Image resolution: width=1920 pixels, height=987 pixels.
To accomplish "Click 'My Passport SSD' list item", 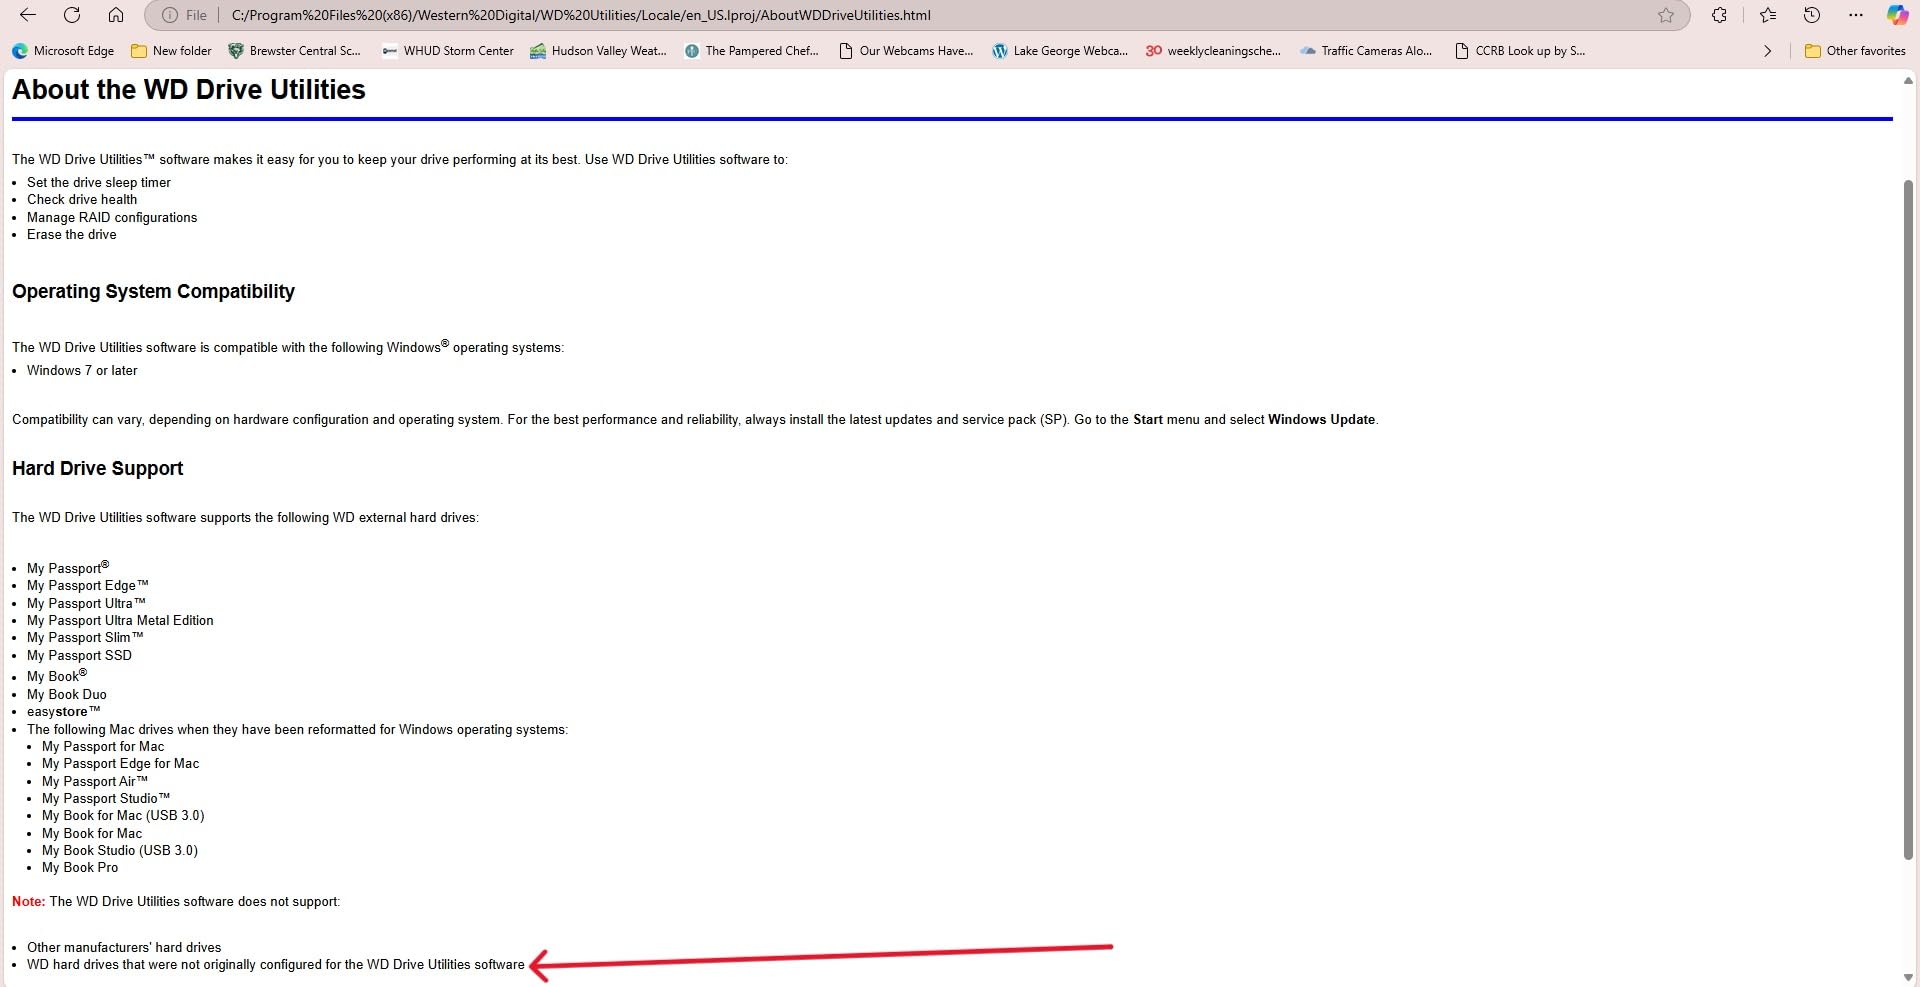I will click(79, 656).
